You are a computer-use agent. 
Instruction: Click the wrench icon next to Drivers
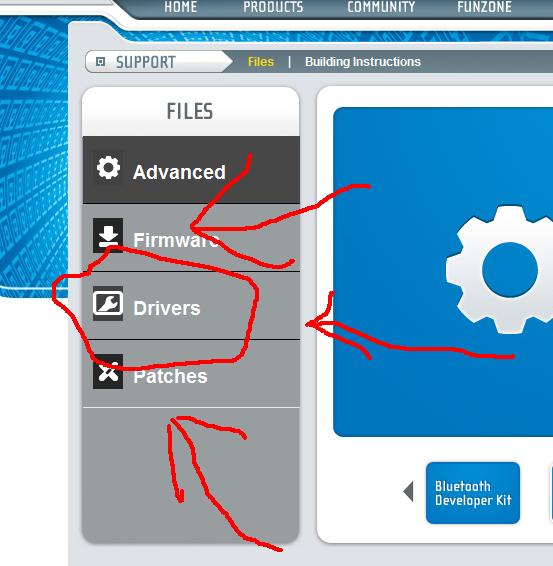coord(108,303)
